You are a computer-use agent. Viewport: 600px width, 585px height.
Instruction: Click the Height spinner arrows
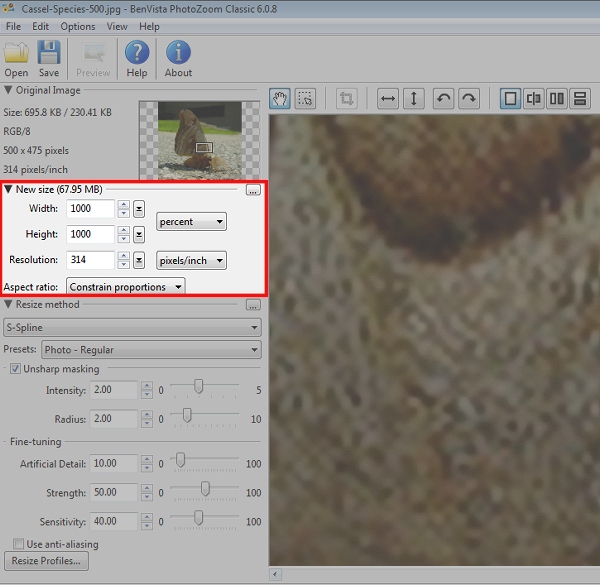[123, 235]
